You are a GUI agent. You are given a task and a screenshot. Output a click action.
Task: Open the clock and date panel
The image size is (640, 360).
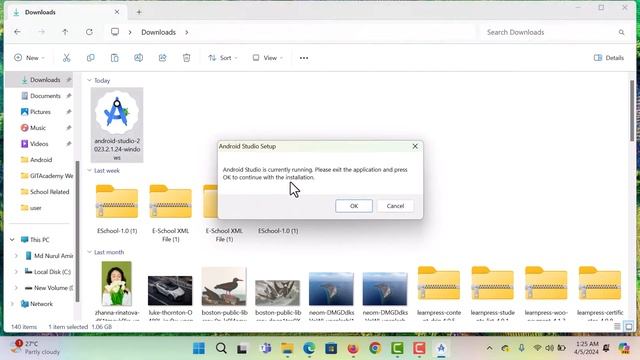click(587, 348)
